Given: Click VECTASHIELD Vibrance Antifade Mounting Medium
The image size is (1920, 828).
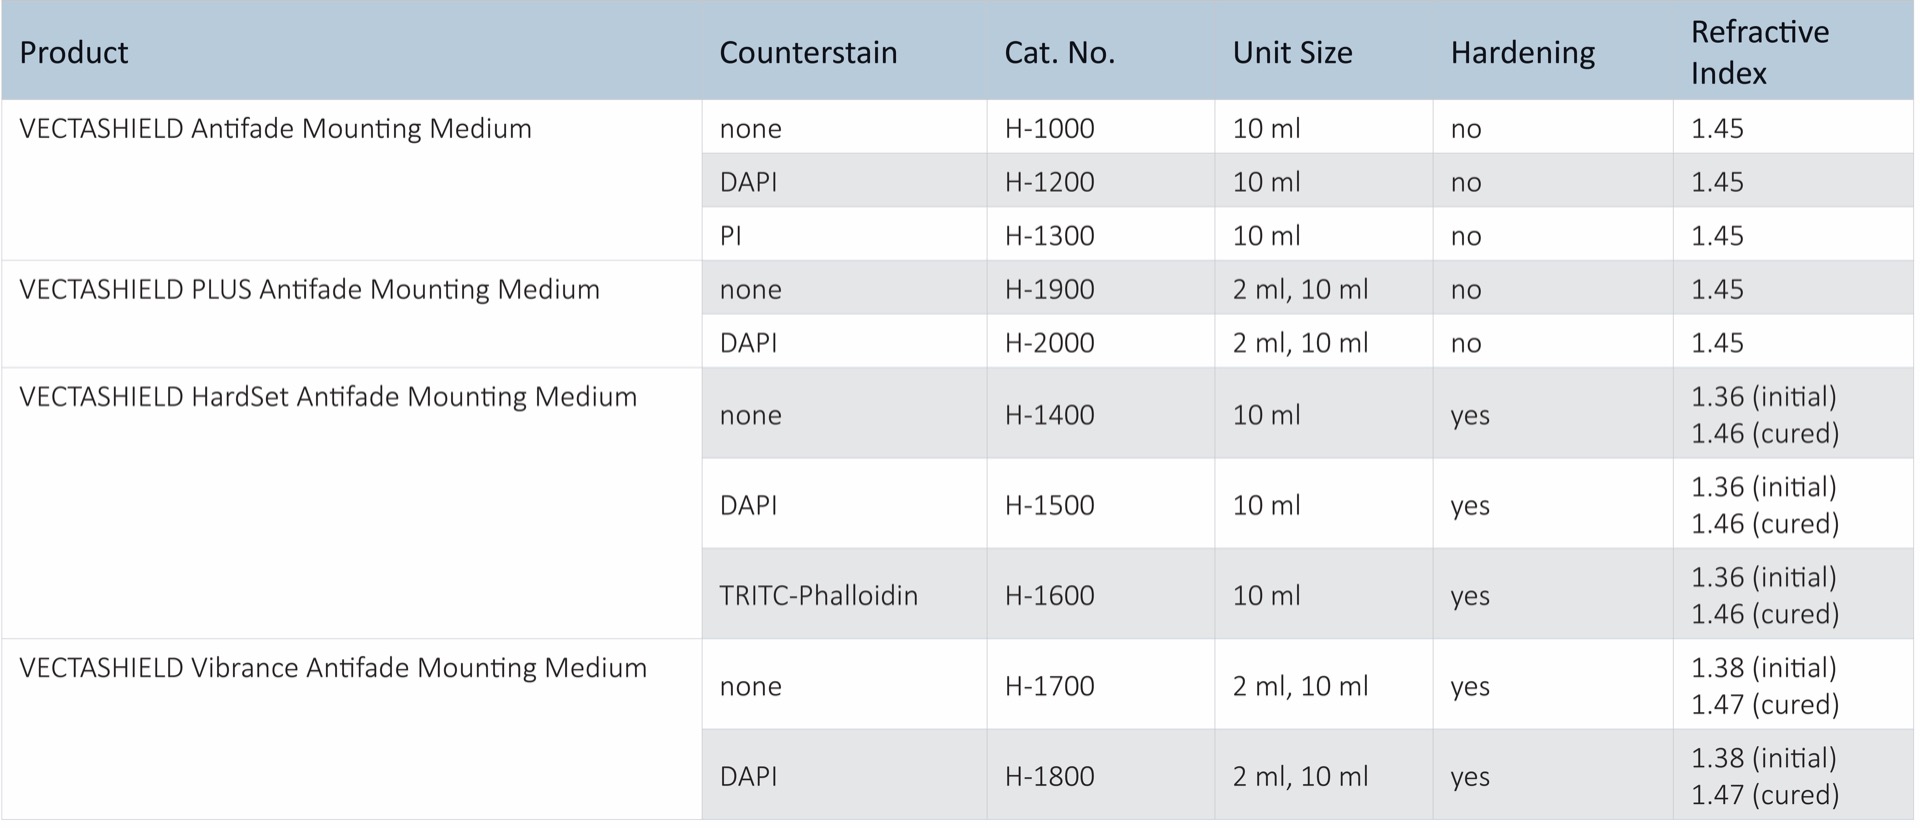Looking at the screenshot, I should coord(333,668).
